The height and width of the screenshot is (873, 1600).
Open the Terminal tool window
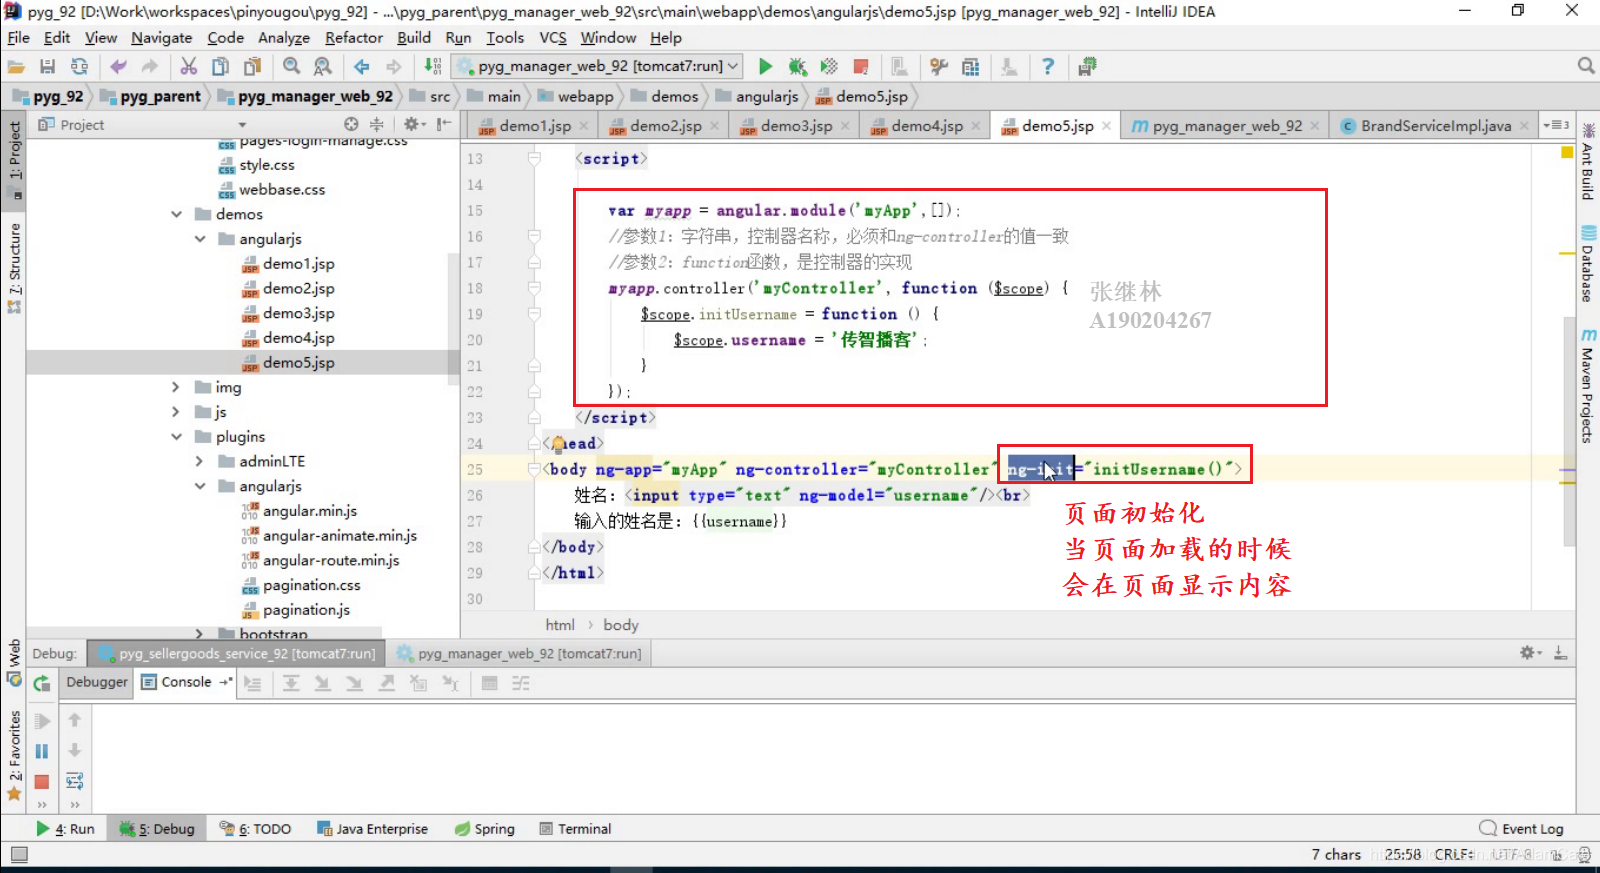(575, 829)
